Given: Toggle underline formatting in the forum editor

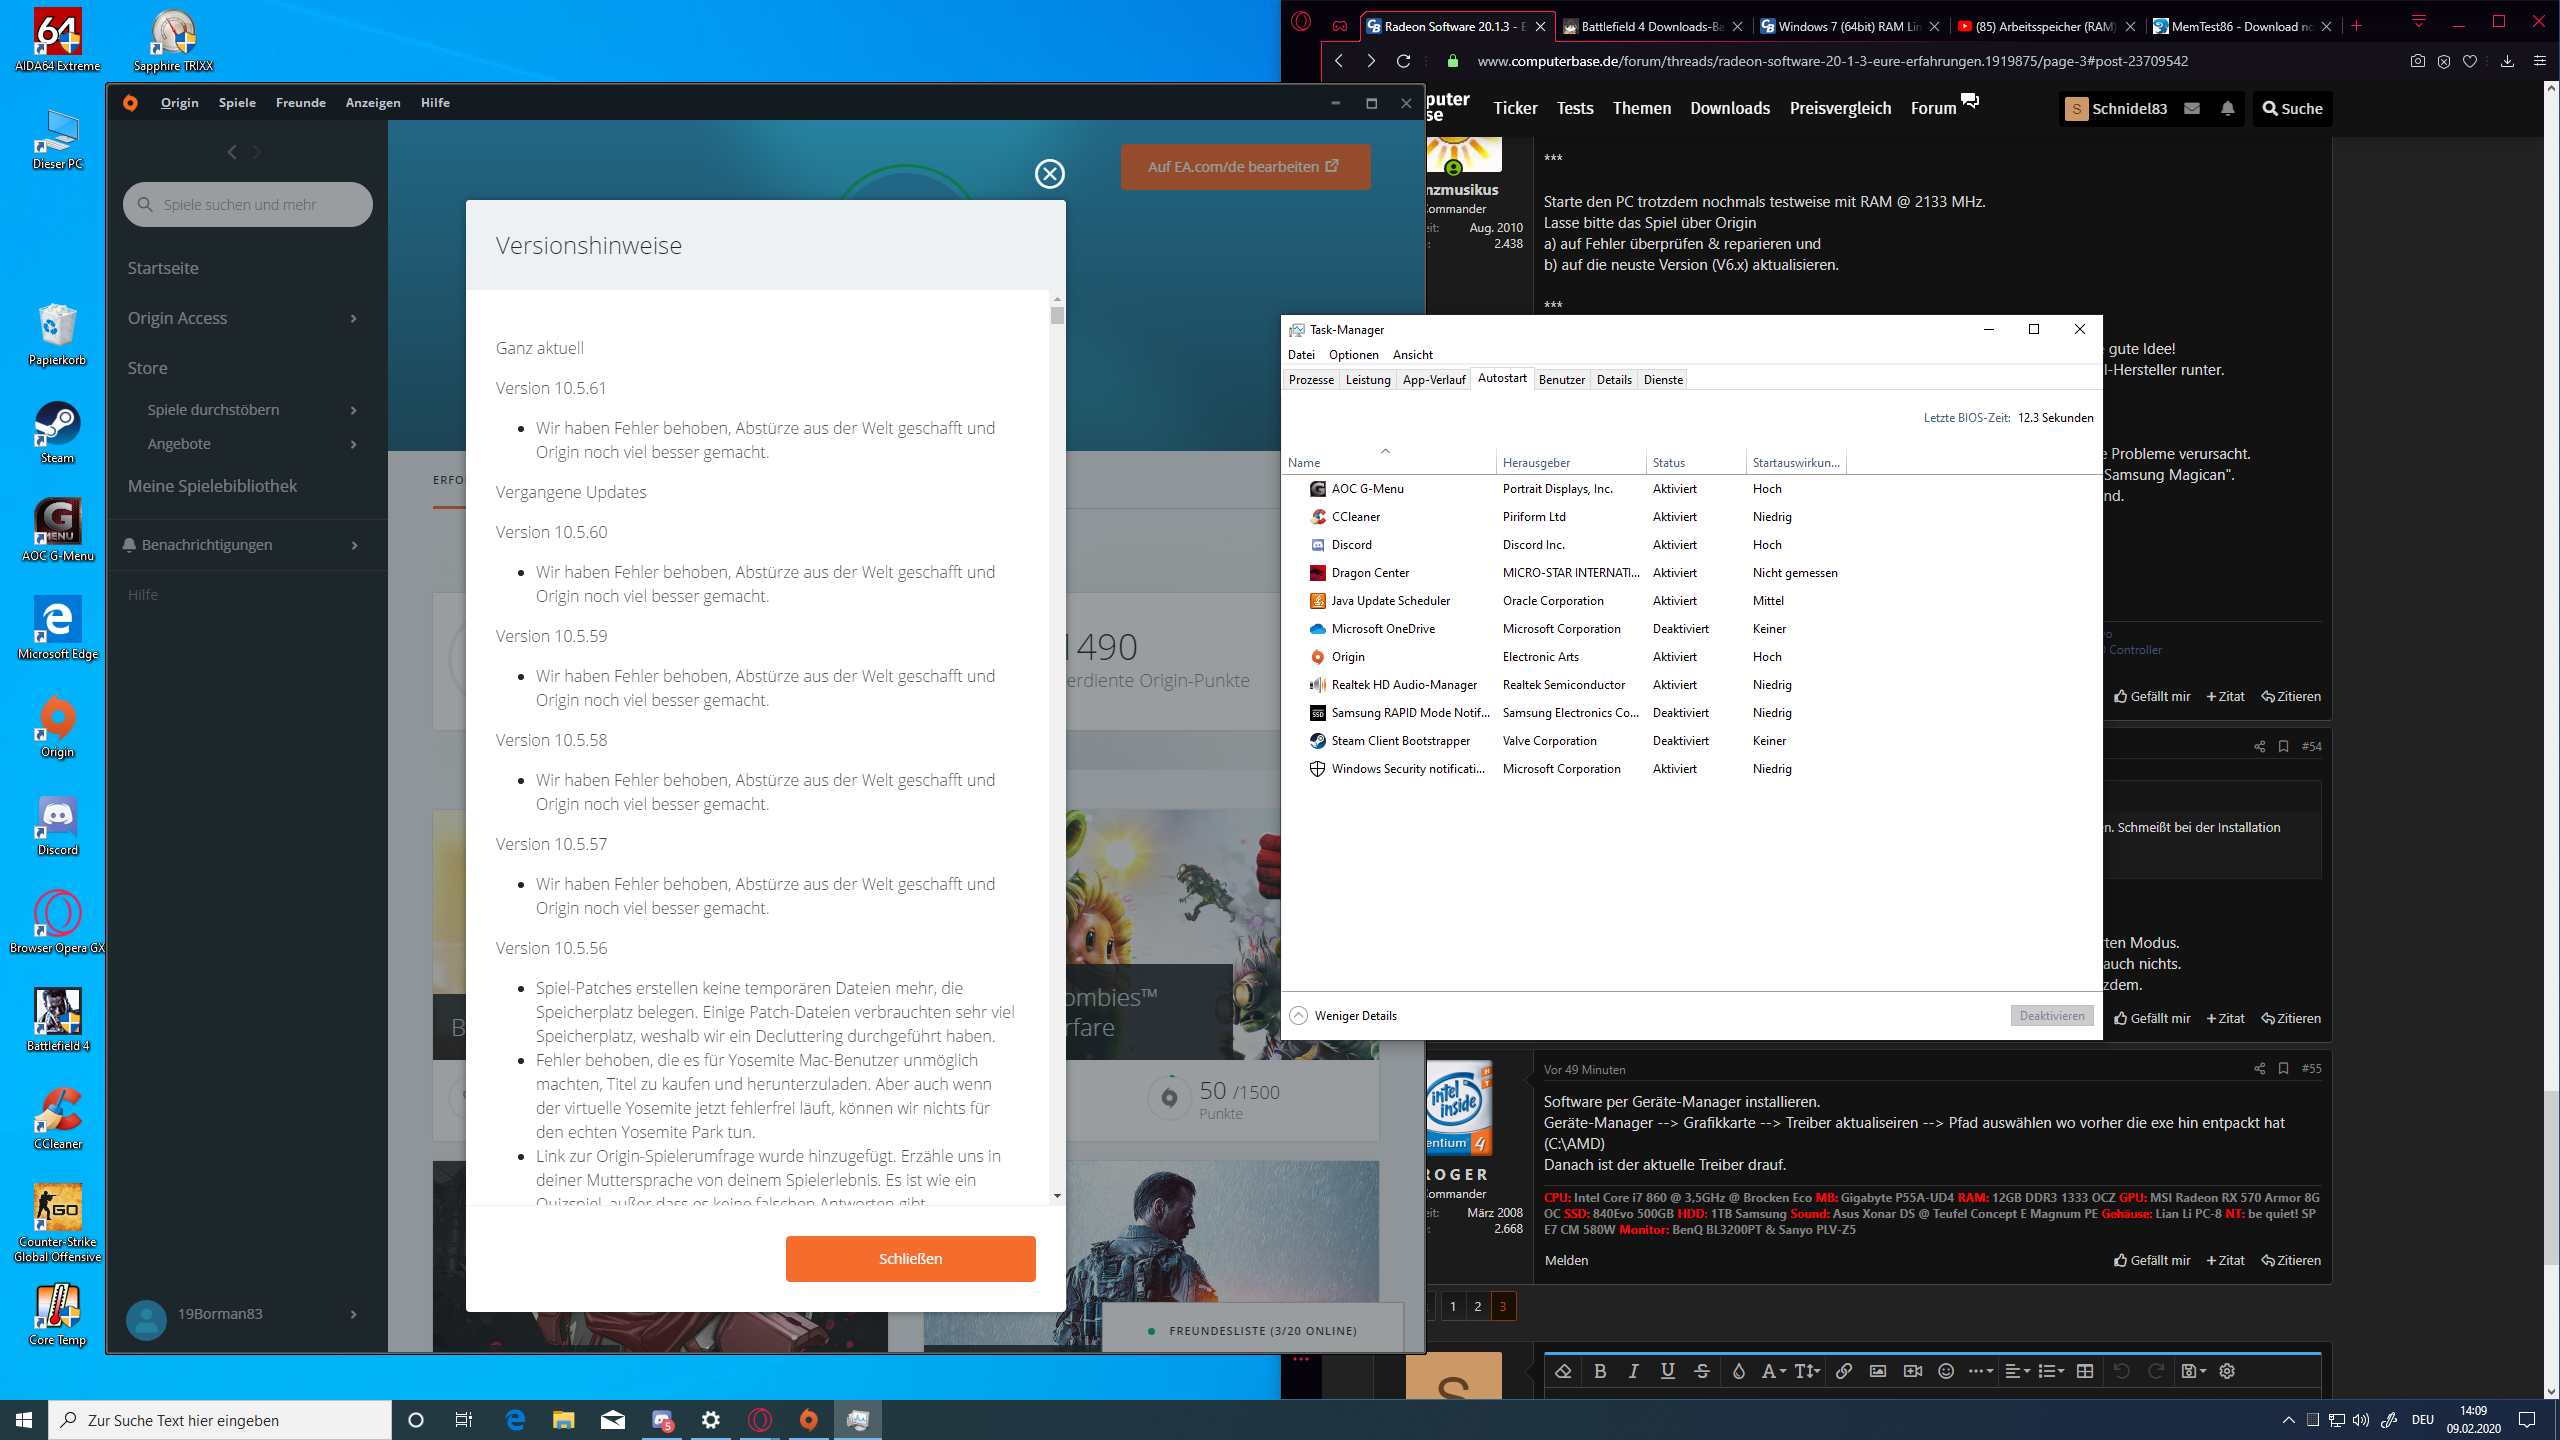Looking at the screenshot, I should click(x=1668, y=1371).
